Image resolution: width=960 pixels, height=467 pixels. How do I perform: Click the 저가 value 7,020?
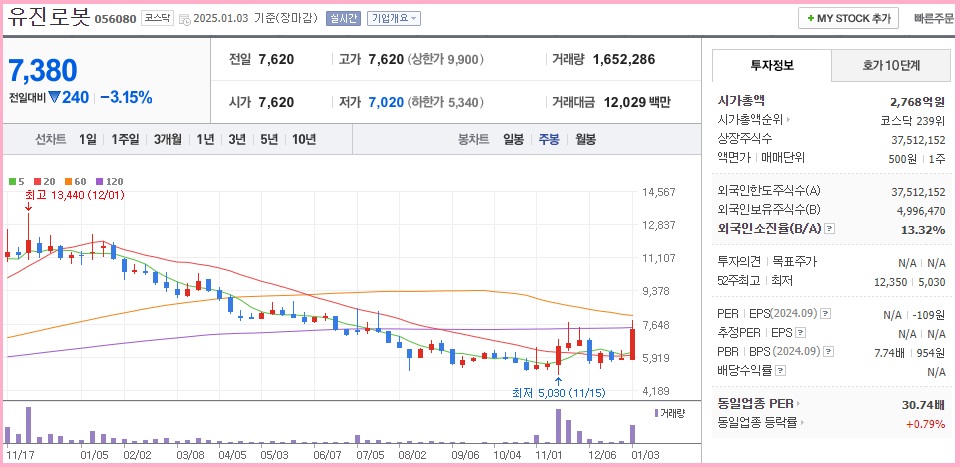coord(386,102)
